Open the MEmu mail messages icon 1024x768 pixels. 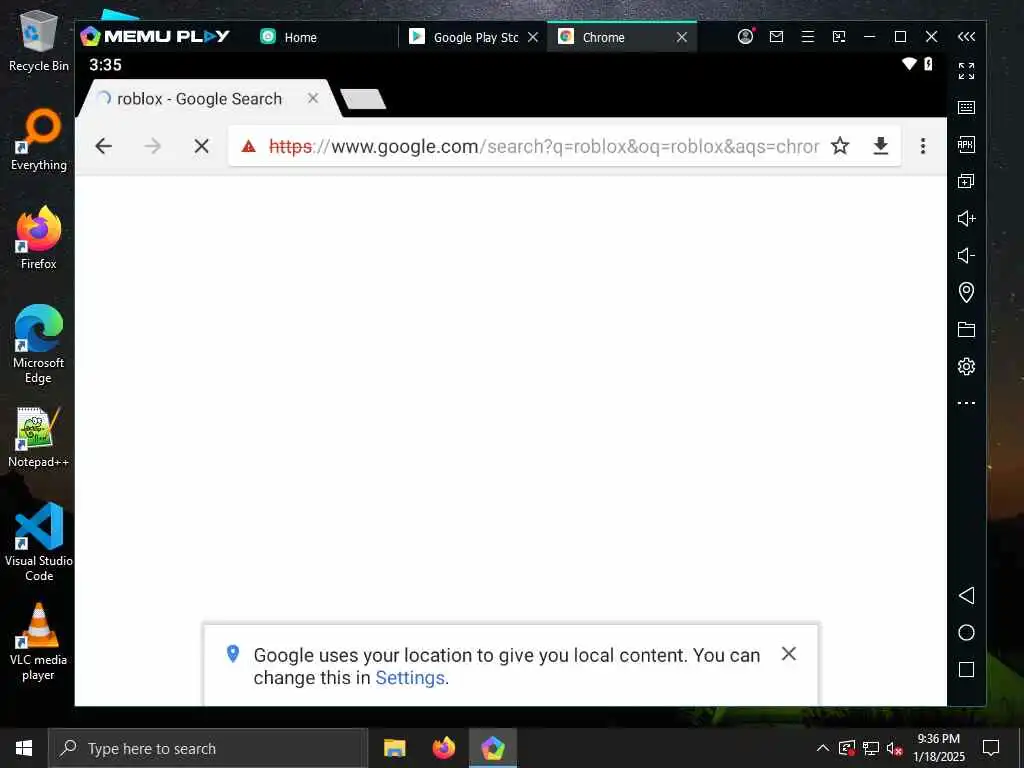tap(776, 37)
